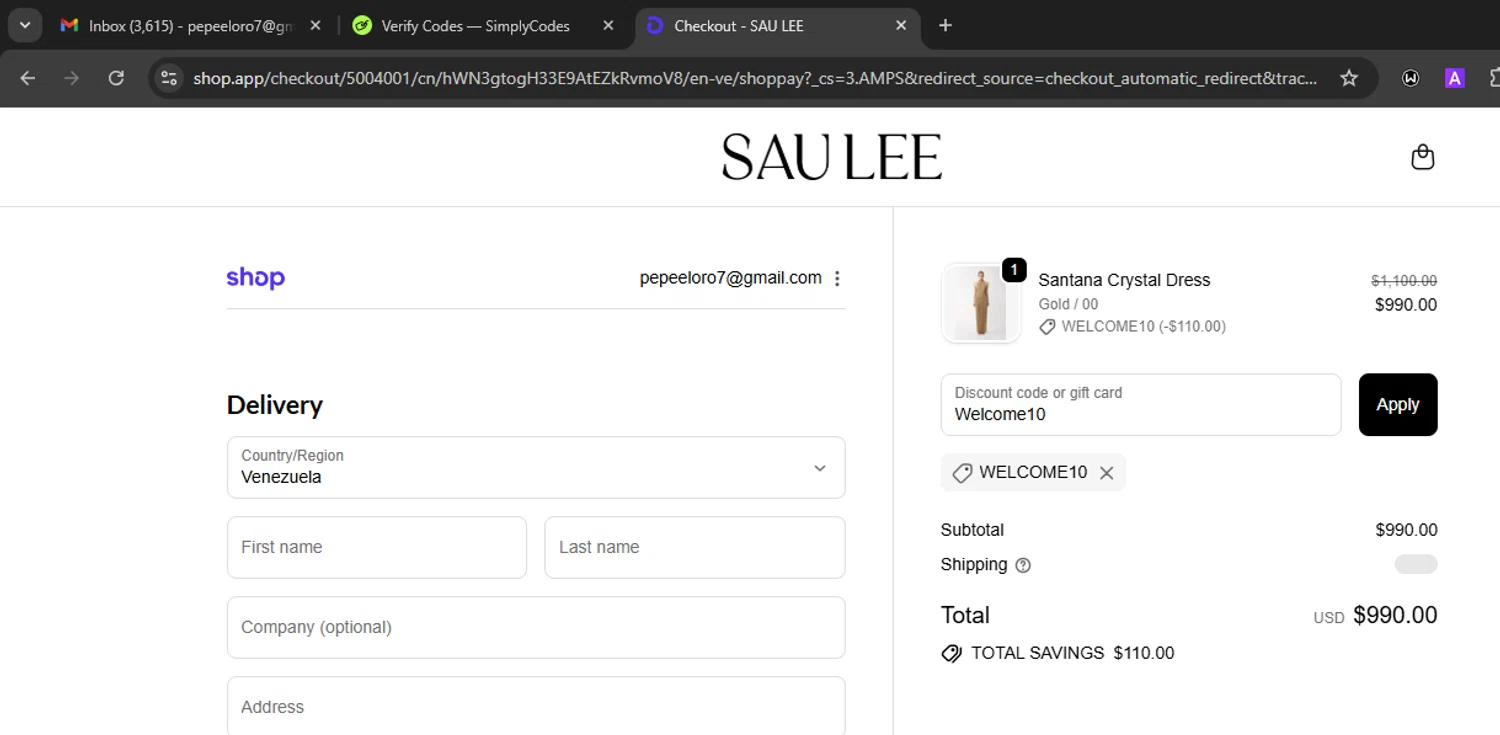This screenshot has height=735, width=1500.
Task: Open the tab search dropdown arrow
Action: click(25, 25)
